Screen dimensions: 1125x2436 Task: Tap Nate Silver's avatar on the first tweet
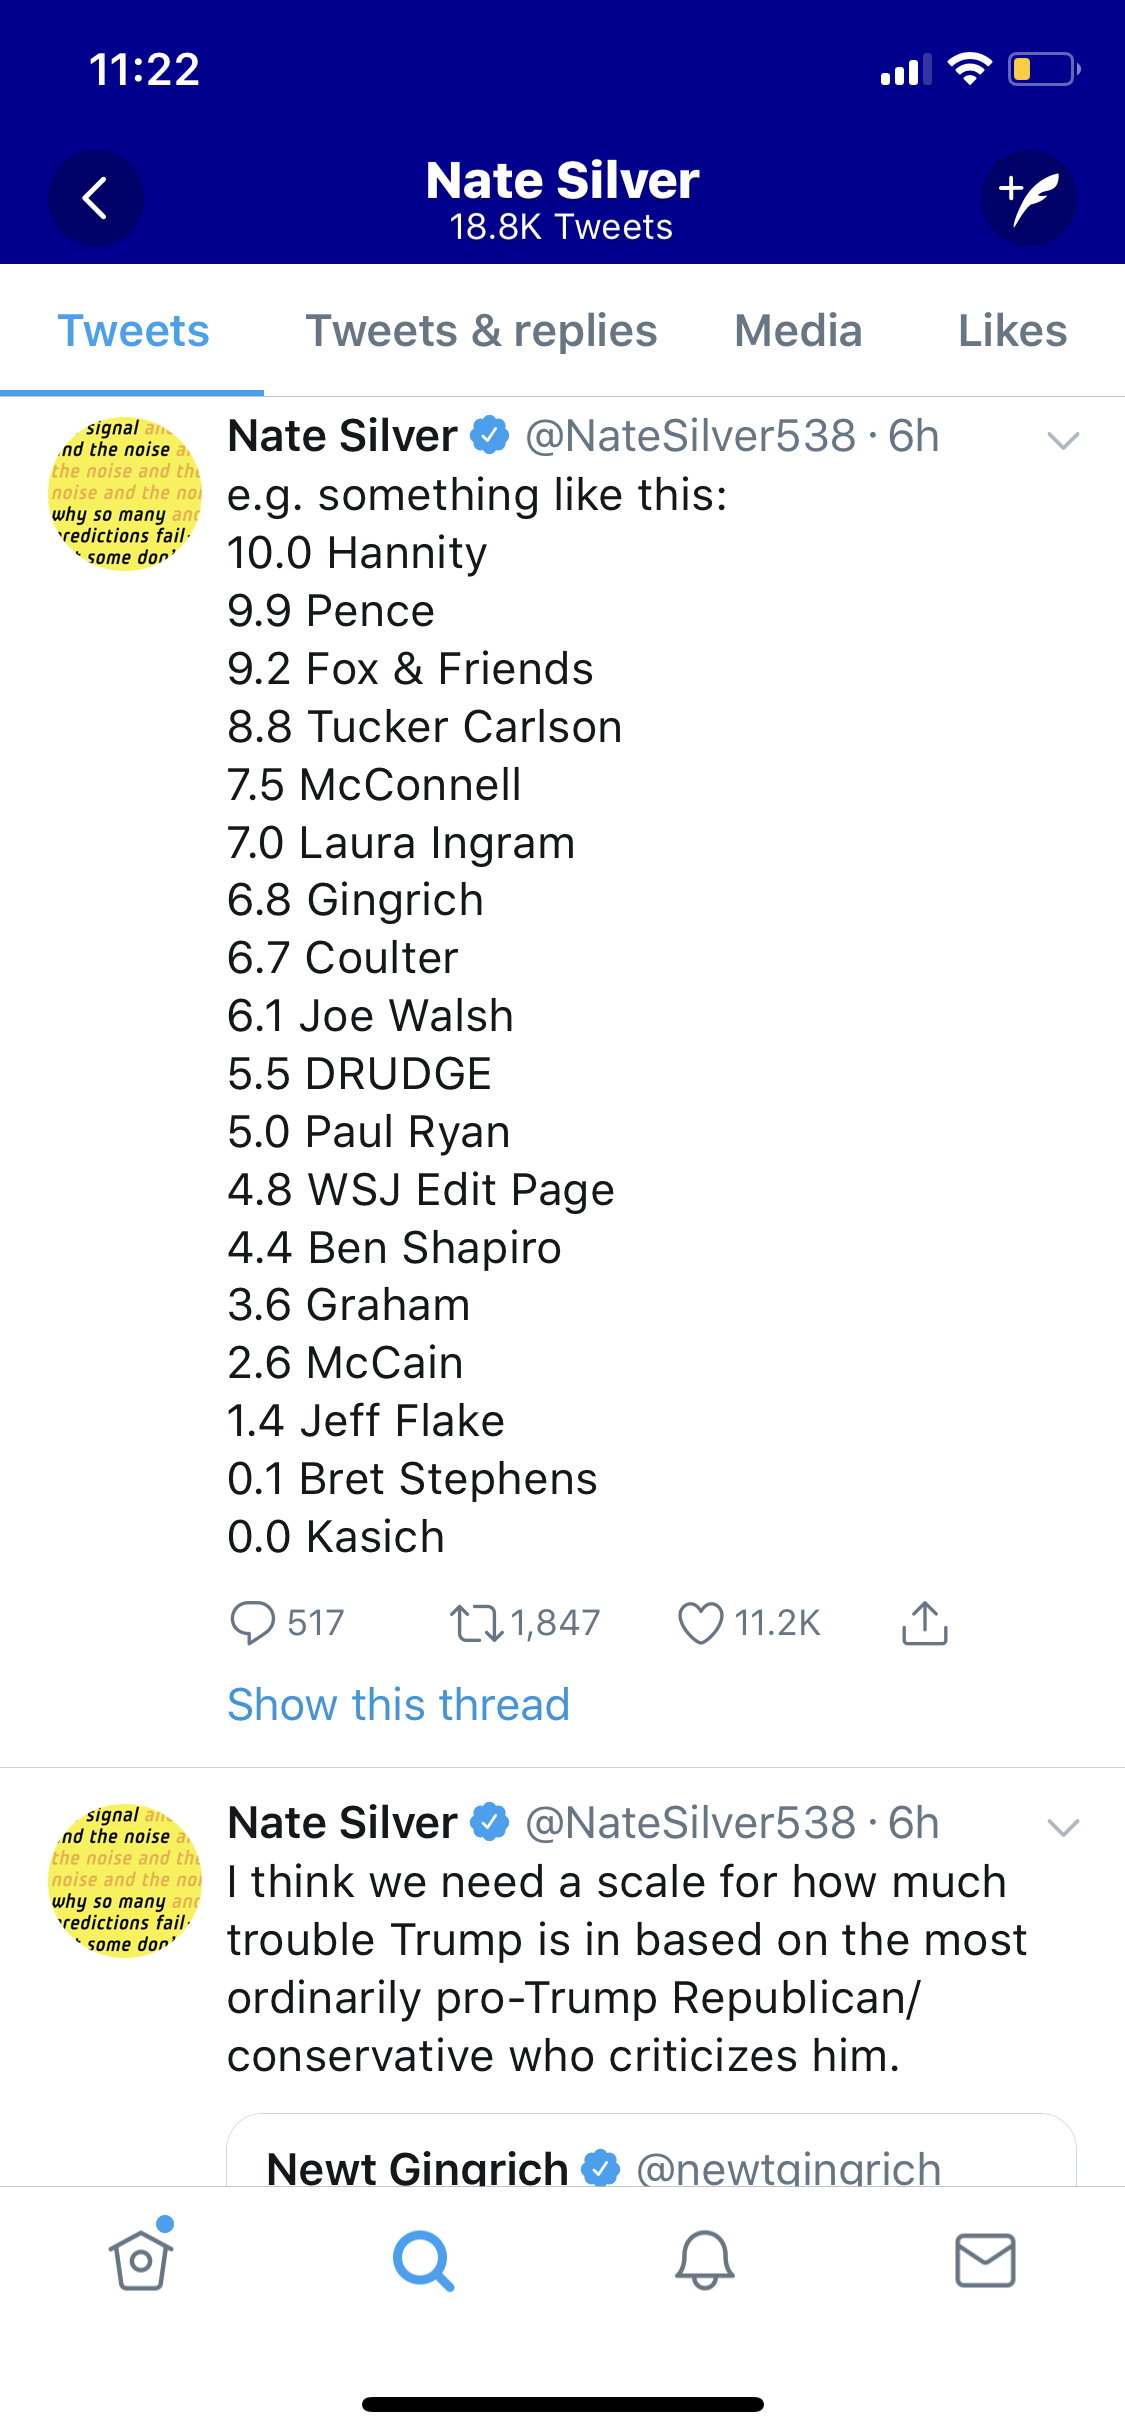(126, 494)
